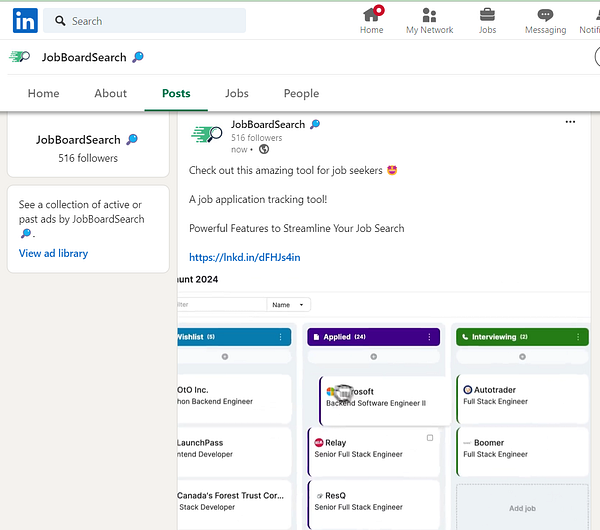Click the Microsoft Backend Software Engineer card
Screen dimensions: 600x530
pyautogui.click(x=385, y=401)
